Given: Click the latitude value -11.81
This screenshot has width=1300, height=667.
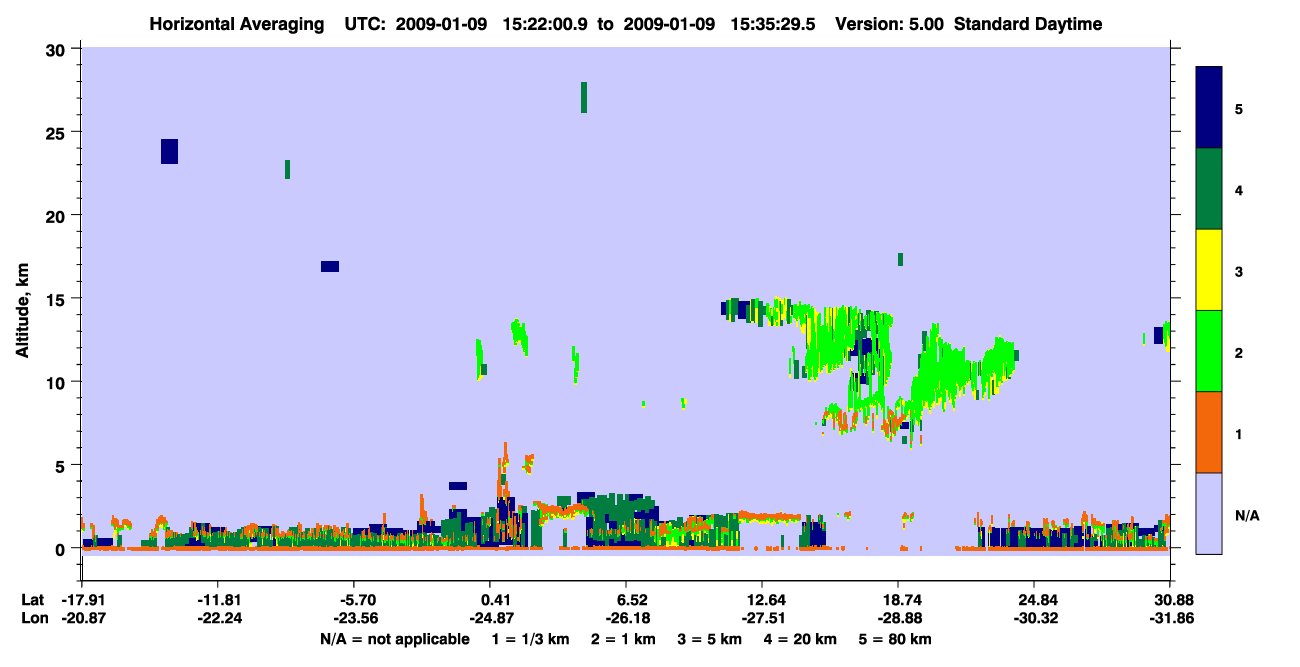Looking at the screenshot, I should point(218,600).
